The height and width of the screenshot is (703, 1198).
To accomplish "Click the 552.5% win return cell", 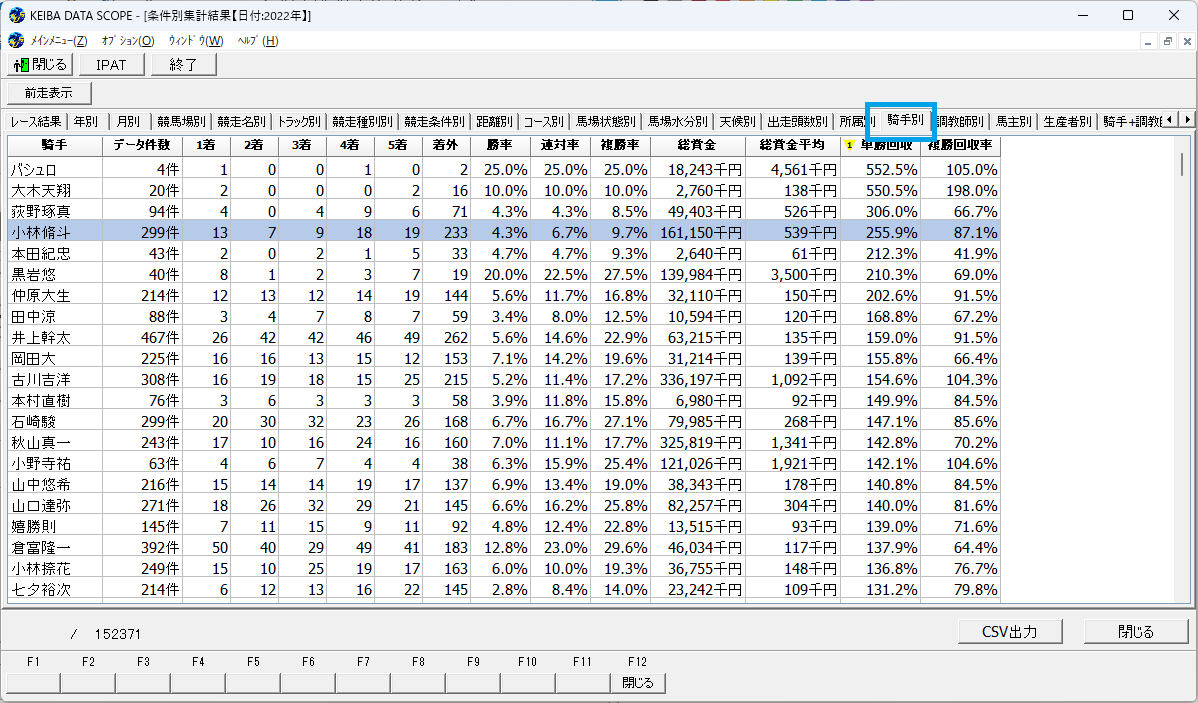I will 880,170.
